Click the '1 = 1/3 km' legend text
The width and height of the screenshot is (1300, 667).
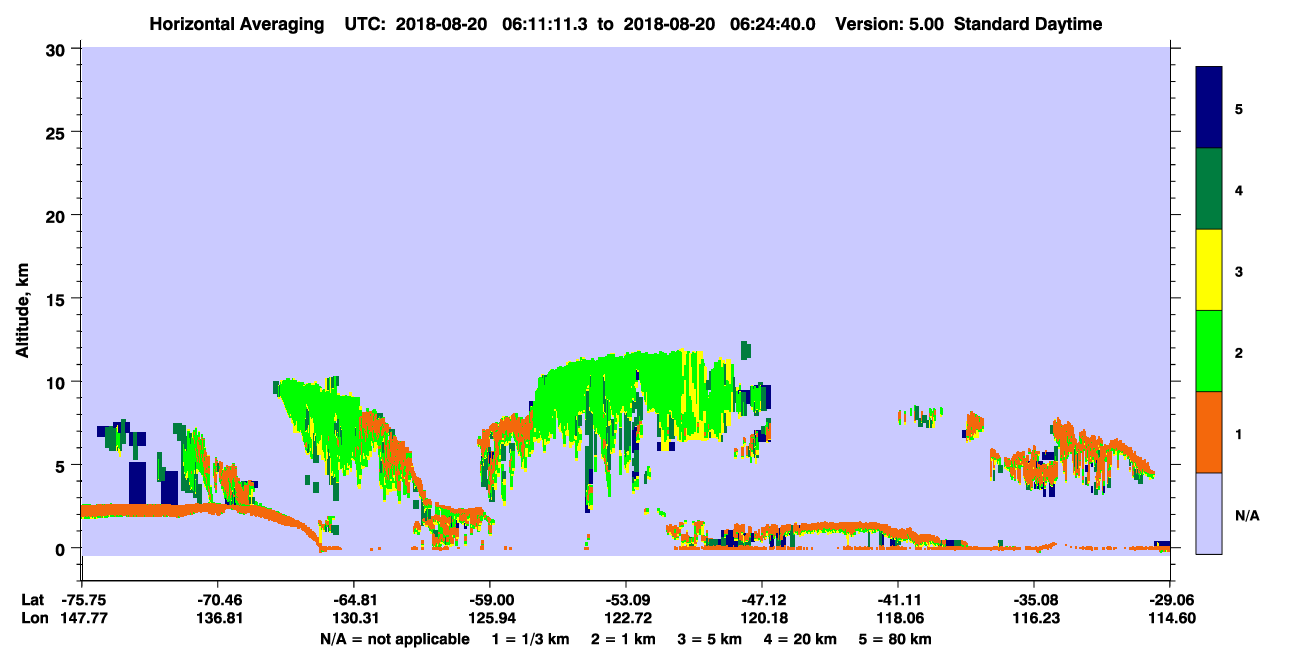[532, 639]
